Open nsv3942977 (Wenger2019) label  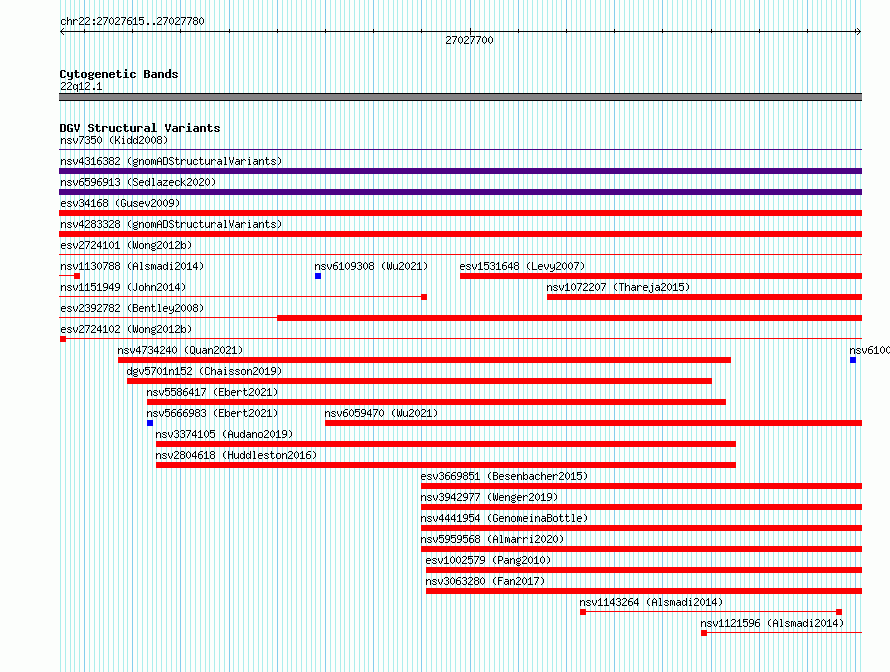pyautogui.click(x=489, y=497)
